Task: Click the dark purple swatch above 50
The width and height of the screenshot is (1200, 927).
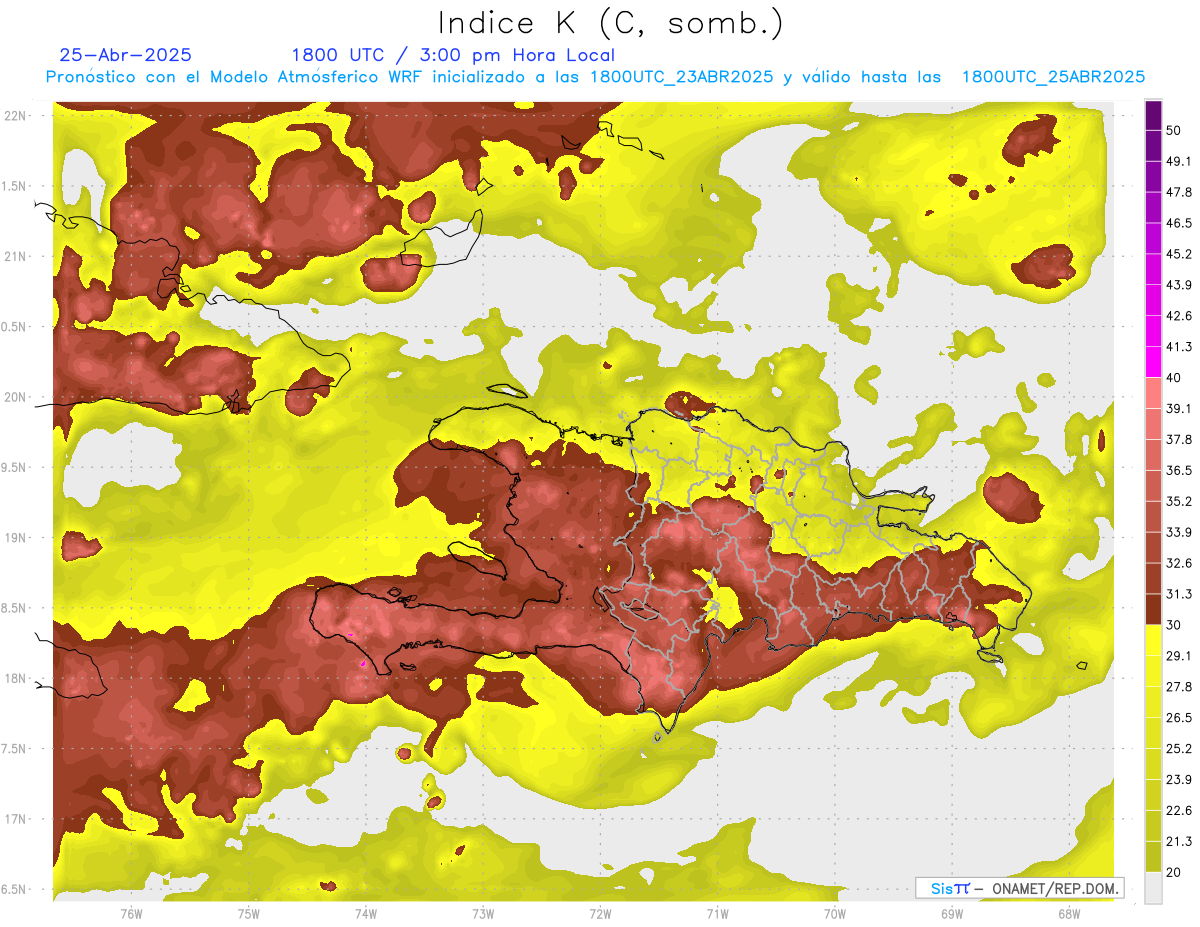Action: point(1153,115)
